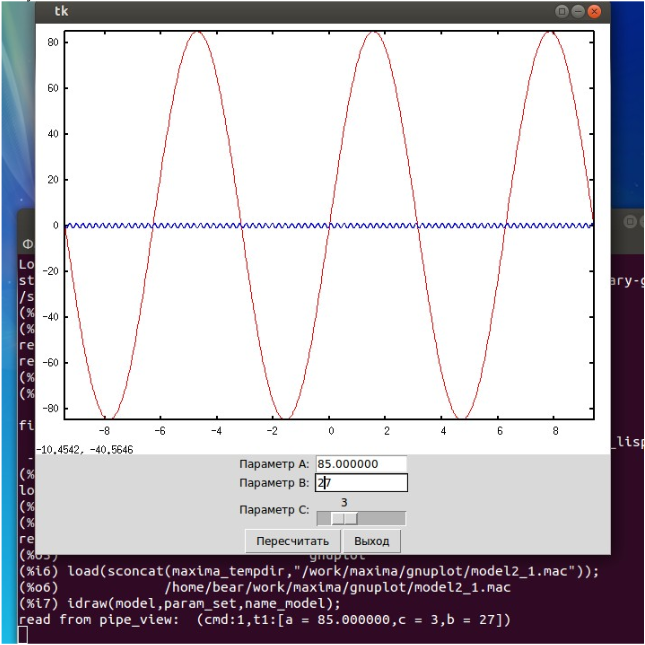Maximize the tk window

click(580, 11)
